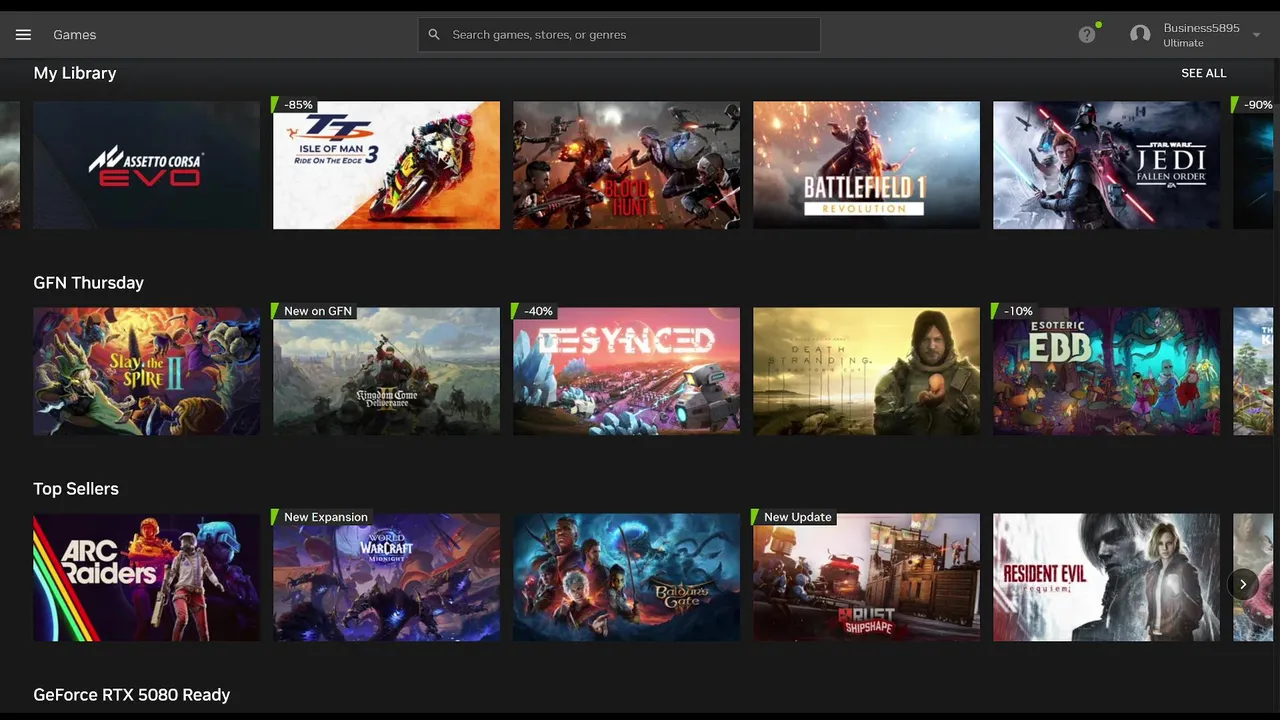
Task: Open the hamburger navigation menu
Action: [24, 35]
